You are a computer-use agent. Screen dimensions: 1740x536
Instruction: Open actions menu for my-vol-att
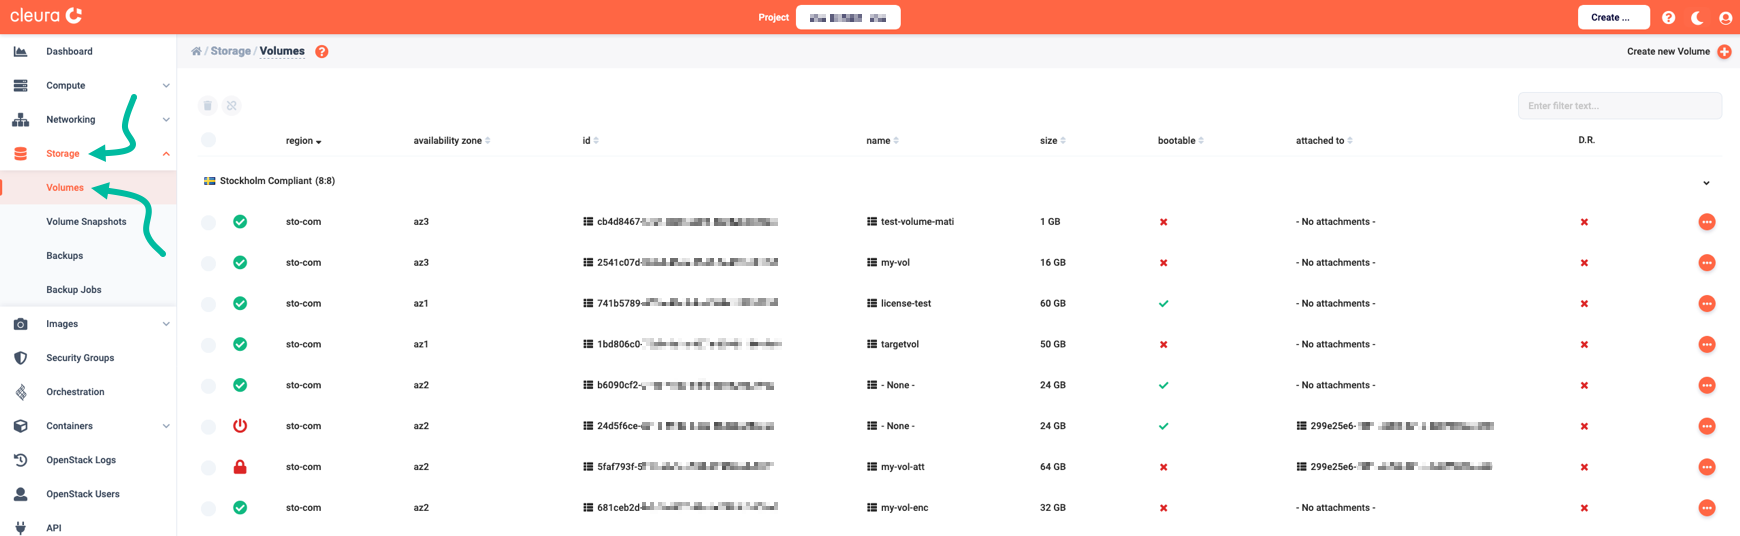(x=1707, y=467)
